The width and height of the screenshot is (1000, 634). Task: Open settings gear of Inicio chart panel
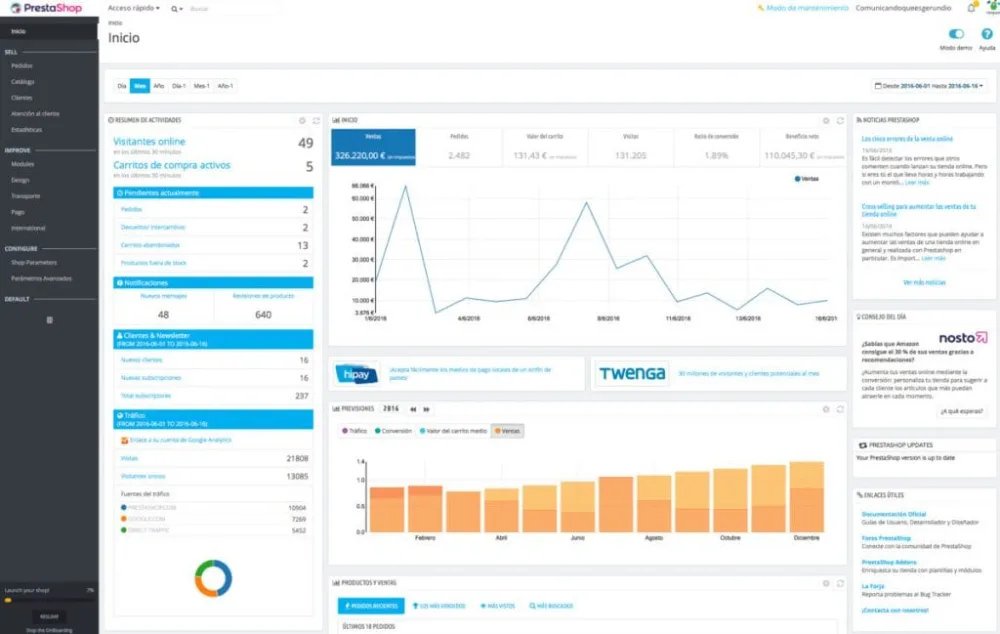tap(826, 120)
